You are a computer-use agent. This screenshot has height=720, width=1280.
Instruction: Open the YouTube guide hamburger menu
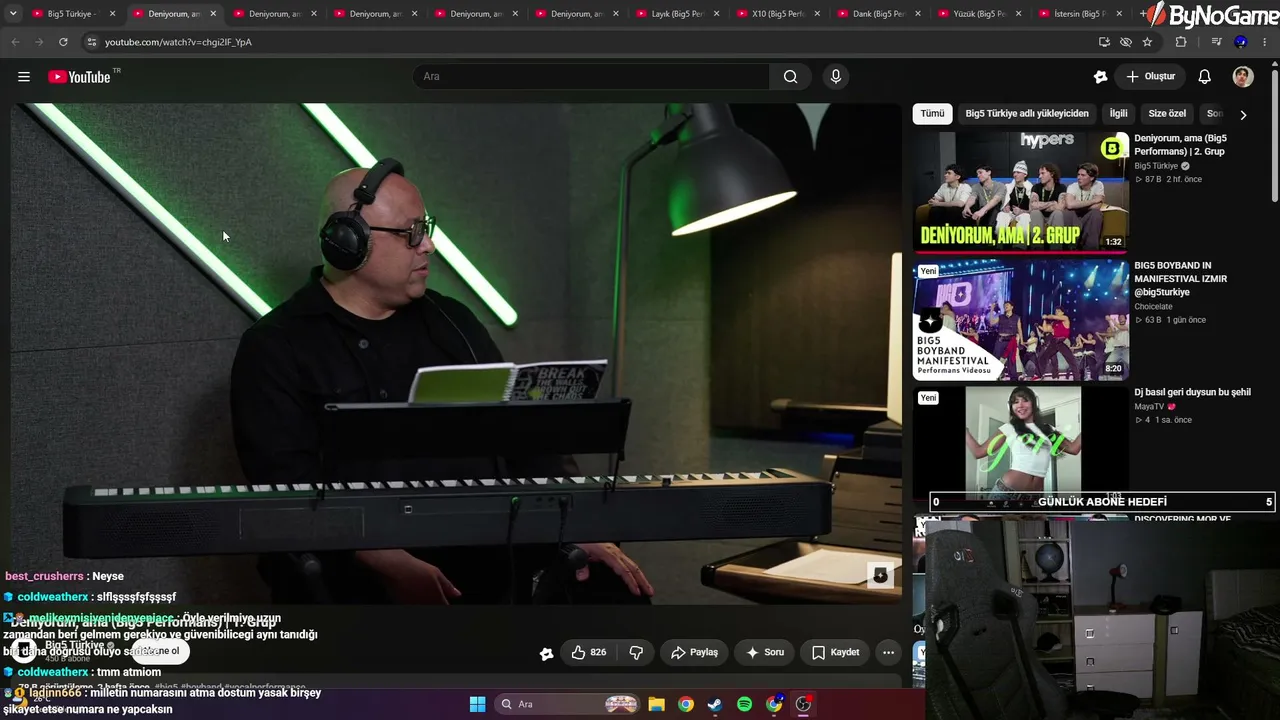(x=24, y=77)
